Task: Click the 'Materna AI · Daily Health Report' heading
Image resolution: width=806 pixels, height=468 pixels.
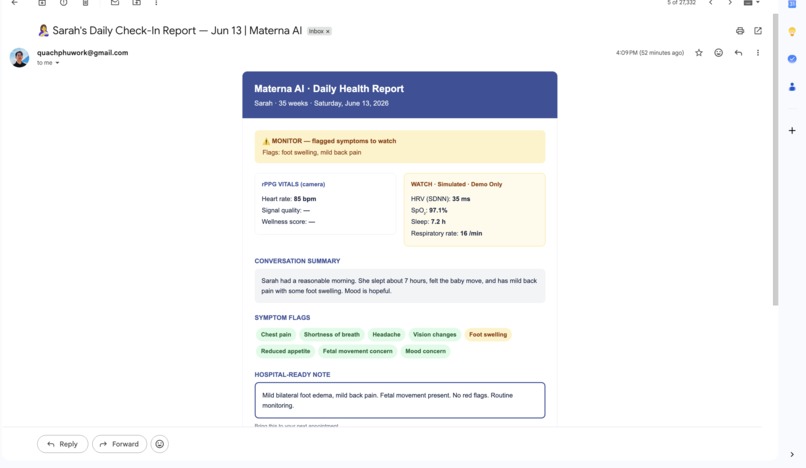Action: 329,88
